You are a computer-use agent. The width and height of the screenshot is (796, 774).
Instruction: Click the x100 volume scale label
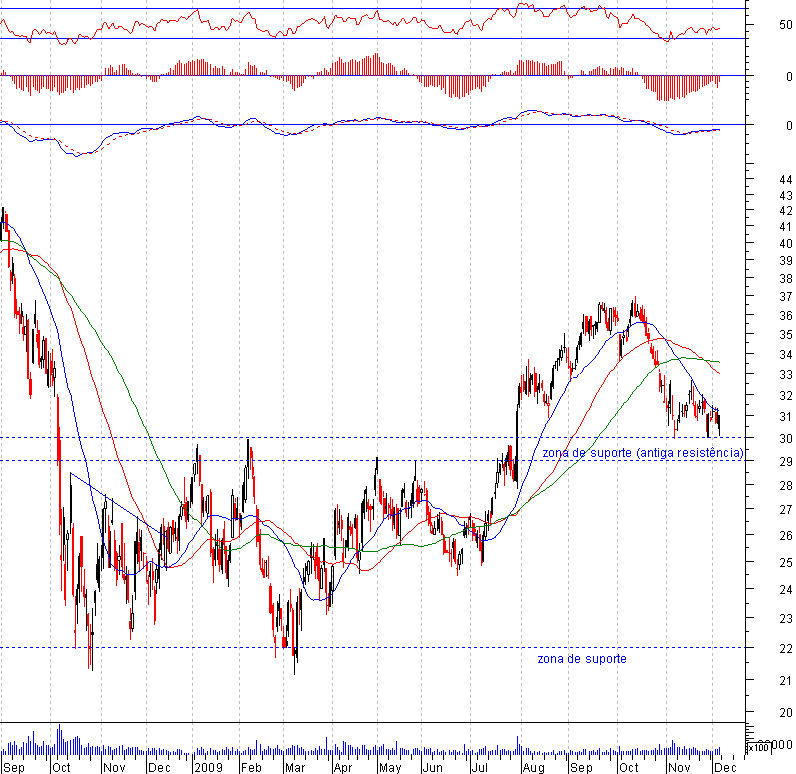coord(758,748)
